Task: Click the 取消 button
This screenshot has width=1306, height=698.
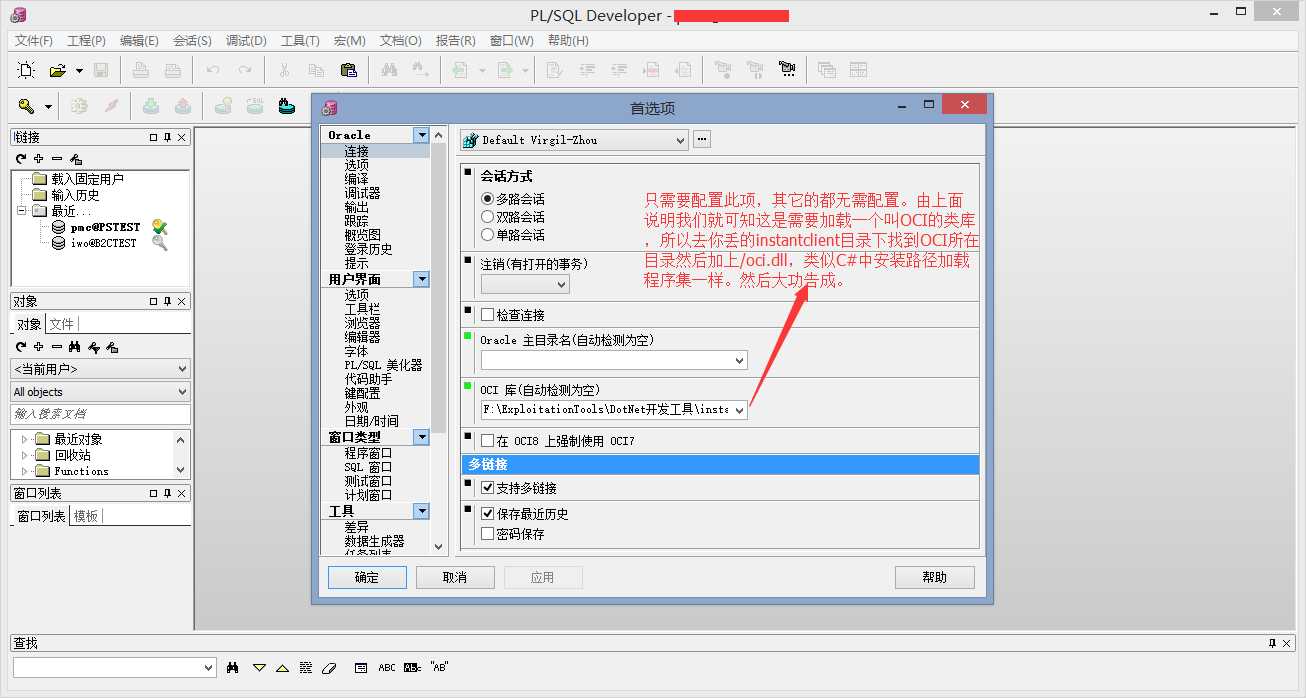Action: pos(455,577)
